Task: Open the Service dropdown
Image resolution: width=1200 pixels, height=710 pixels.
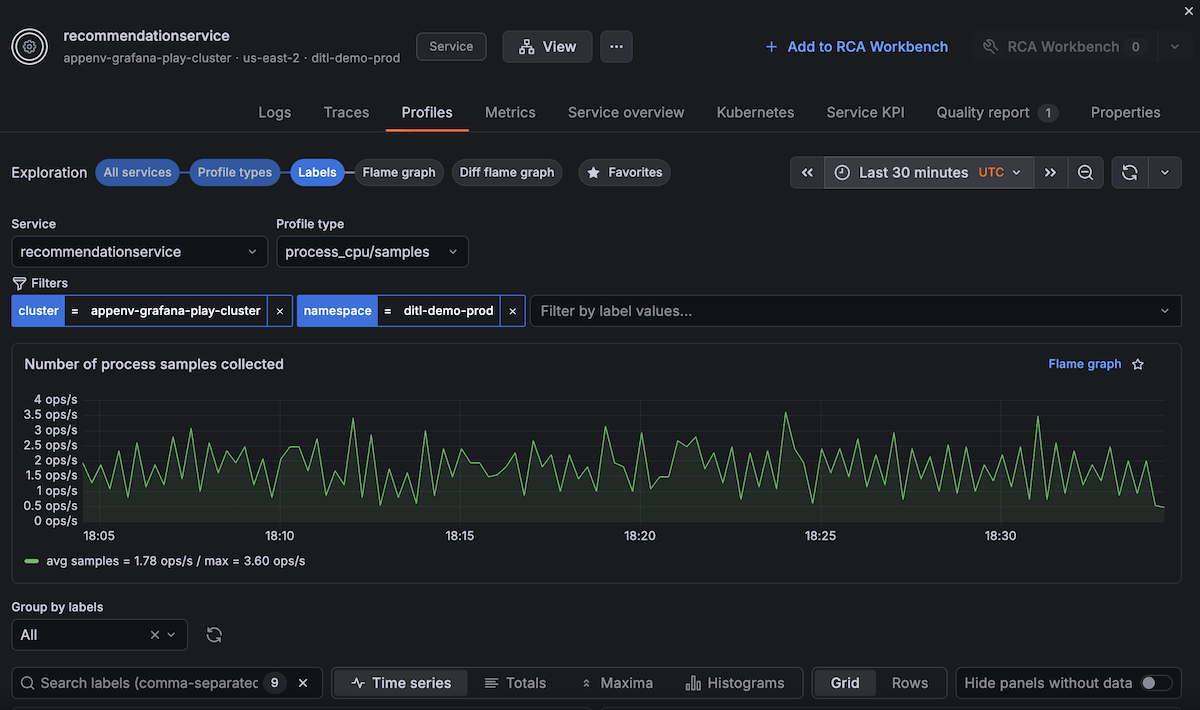Action: 139,251
